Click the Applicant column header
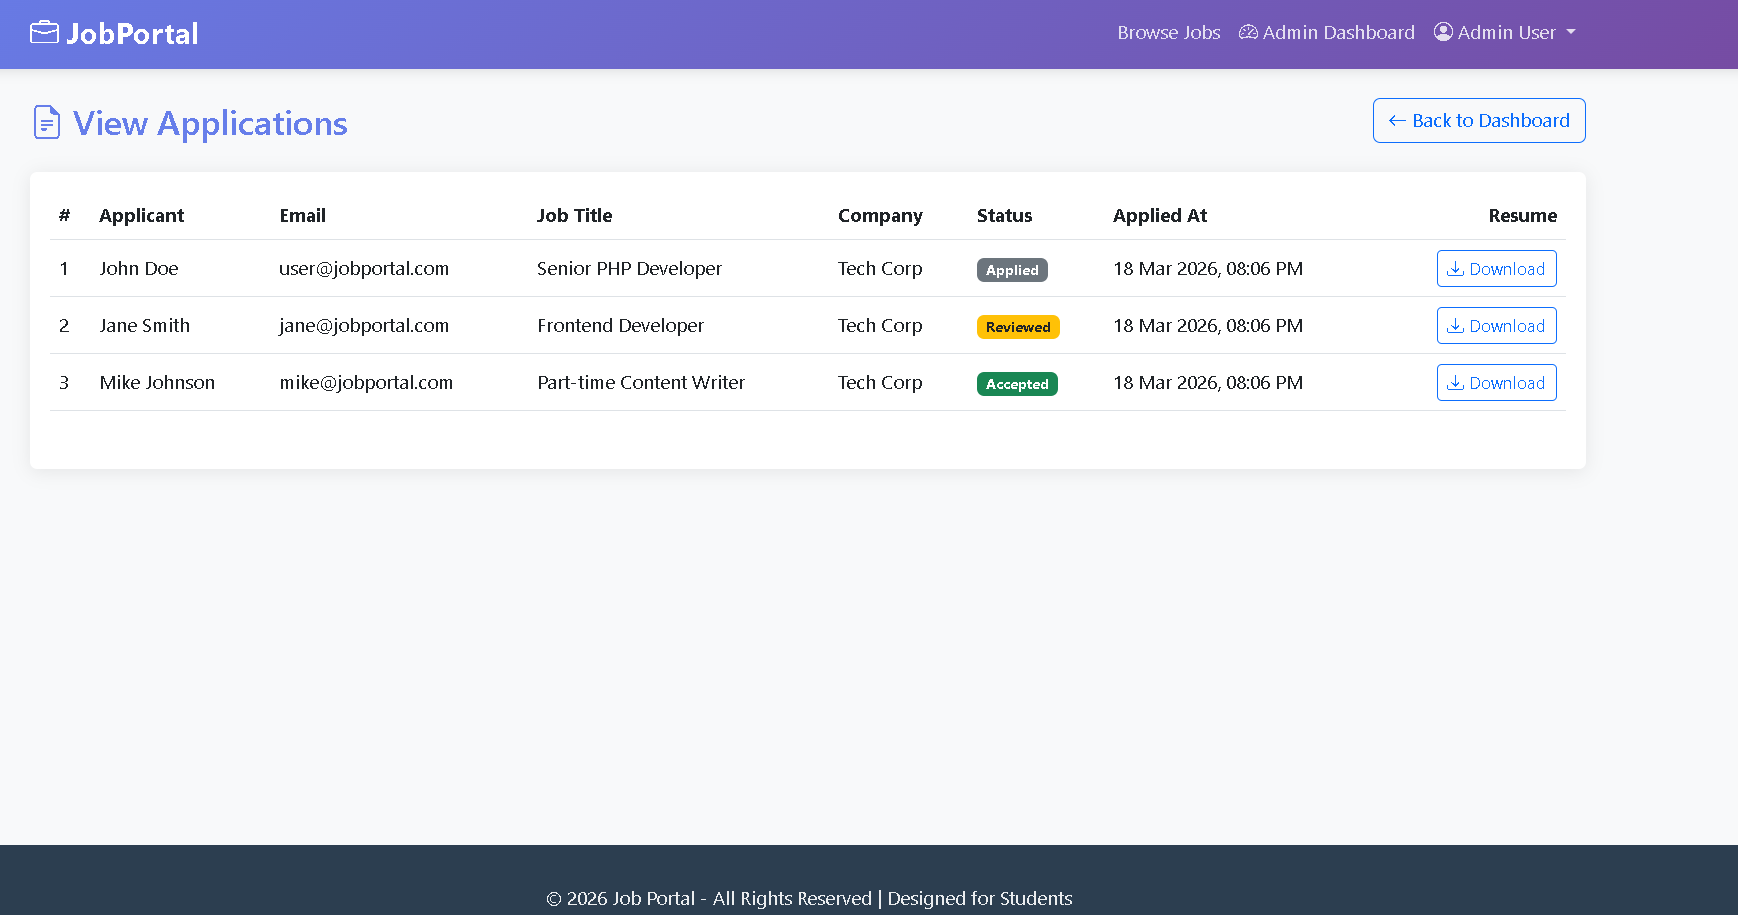Viewport: 1738px width, 915px height. coord(141,216)
